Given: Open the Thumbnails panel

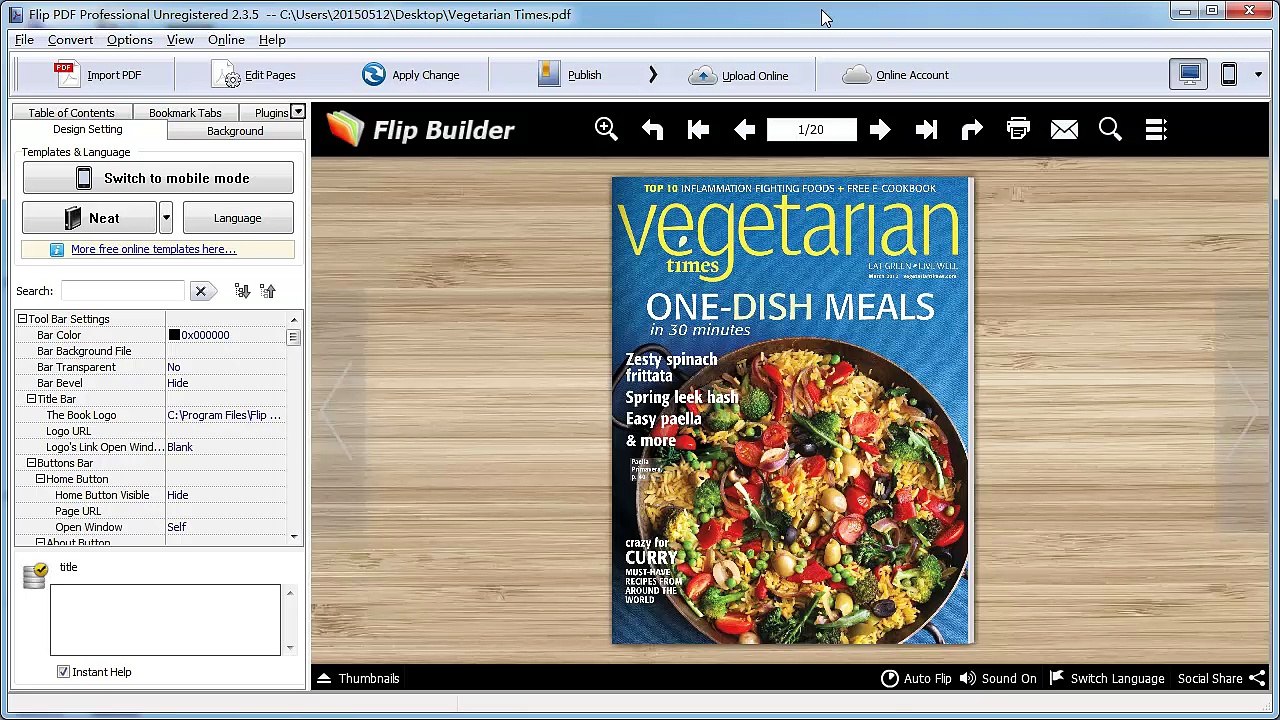Looking at the screenshot, I should (358, 678).
